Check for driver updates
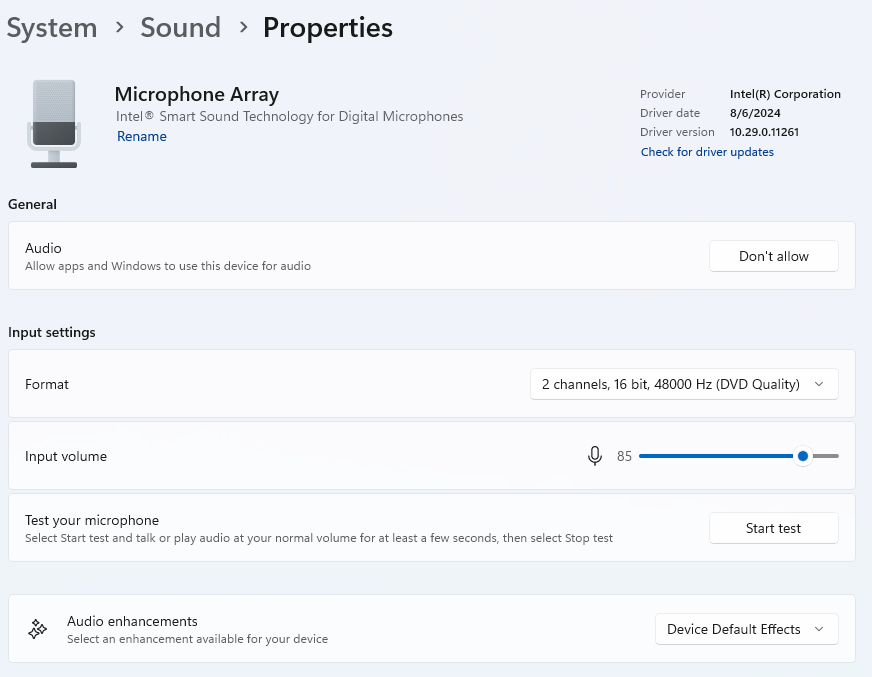The image size is (872, 677). coord(707,152)
